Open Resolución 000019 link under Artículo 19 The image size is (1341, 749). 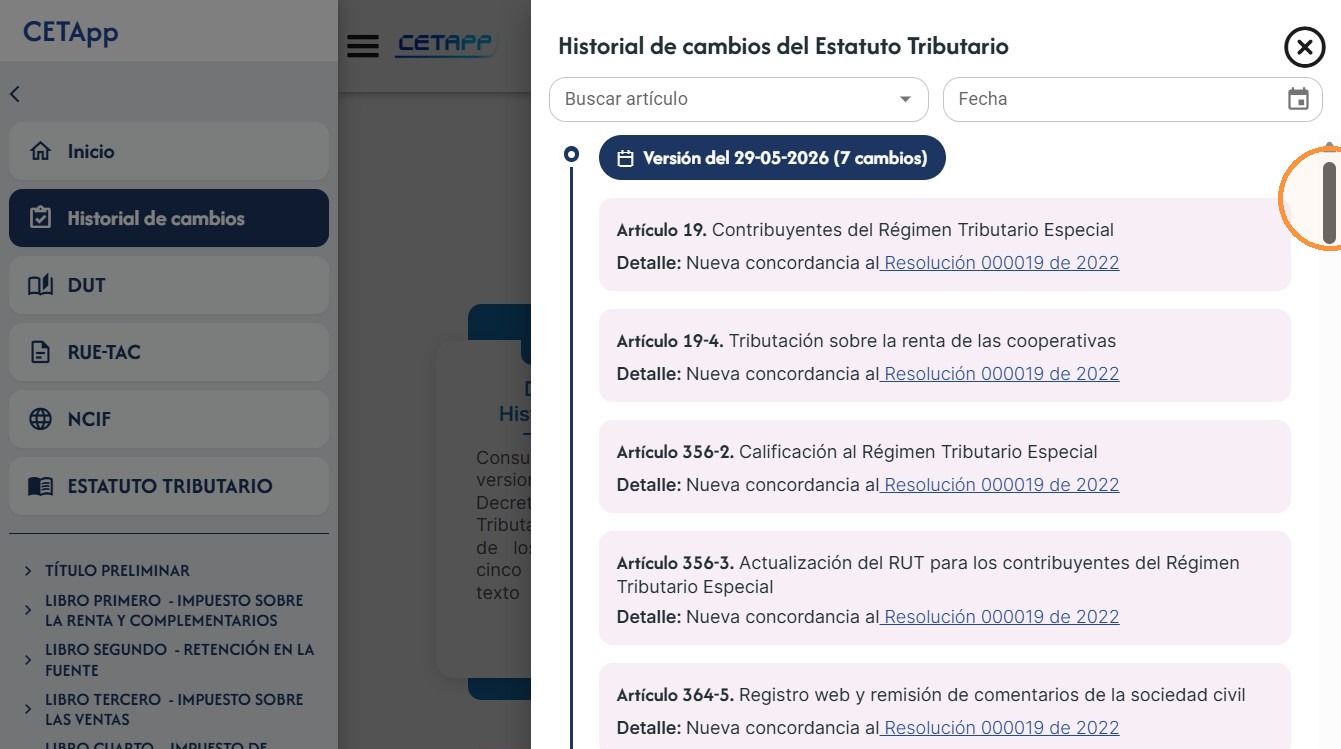(x=1001, y=263)
